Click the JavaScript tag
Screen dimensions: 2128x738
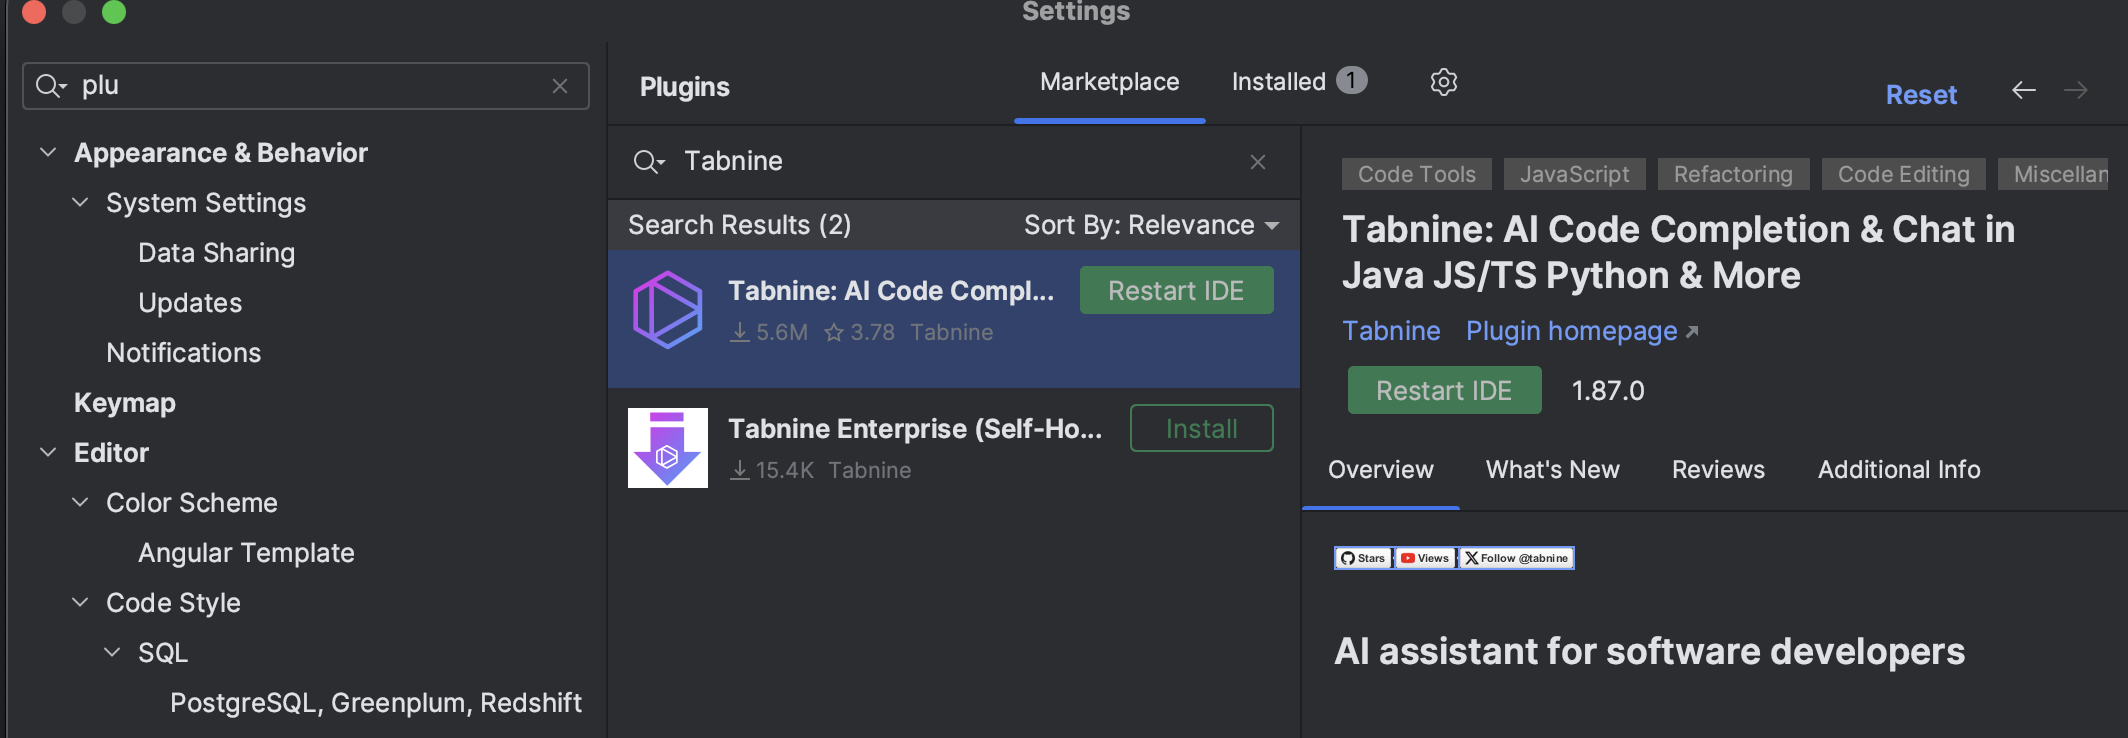pos(1574,174)
